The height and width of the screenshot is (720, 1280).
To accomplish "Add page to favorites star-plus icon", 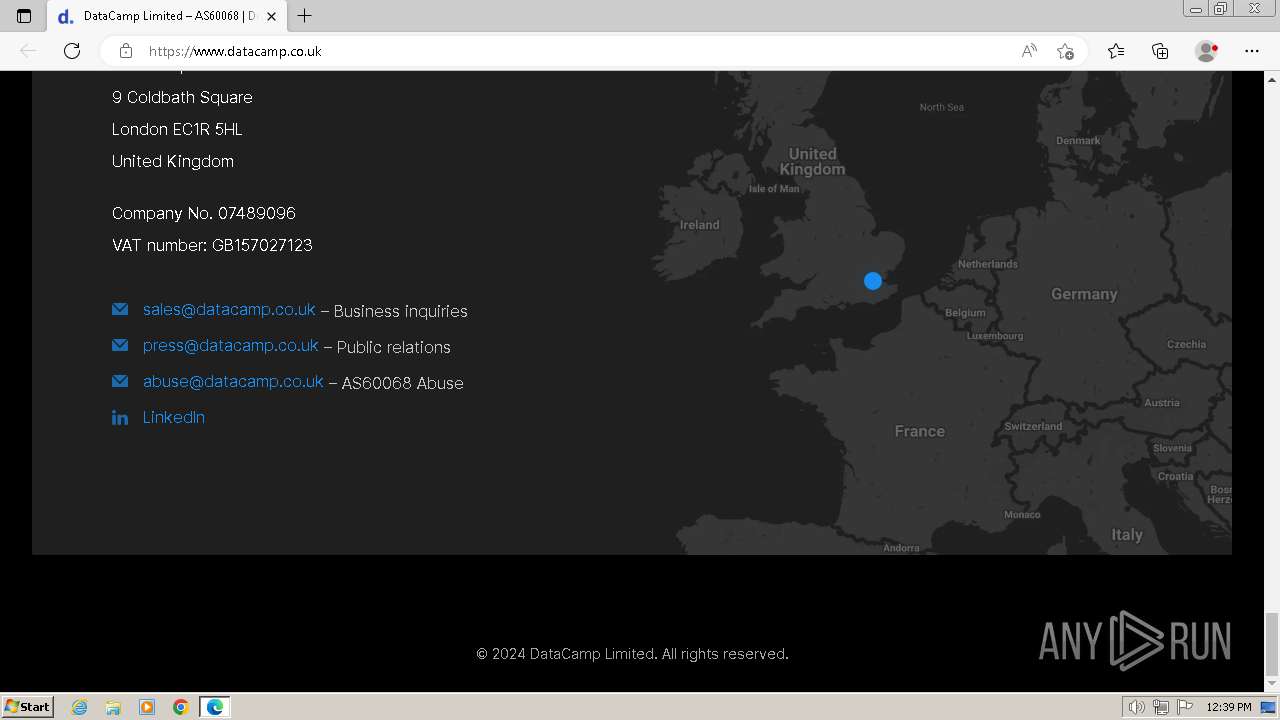I will pyautogui.click(x=1065, y=51).
